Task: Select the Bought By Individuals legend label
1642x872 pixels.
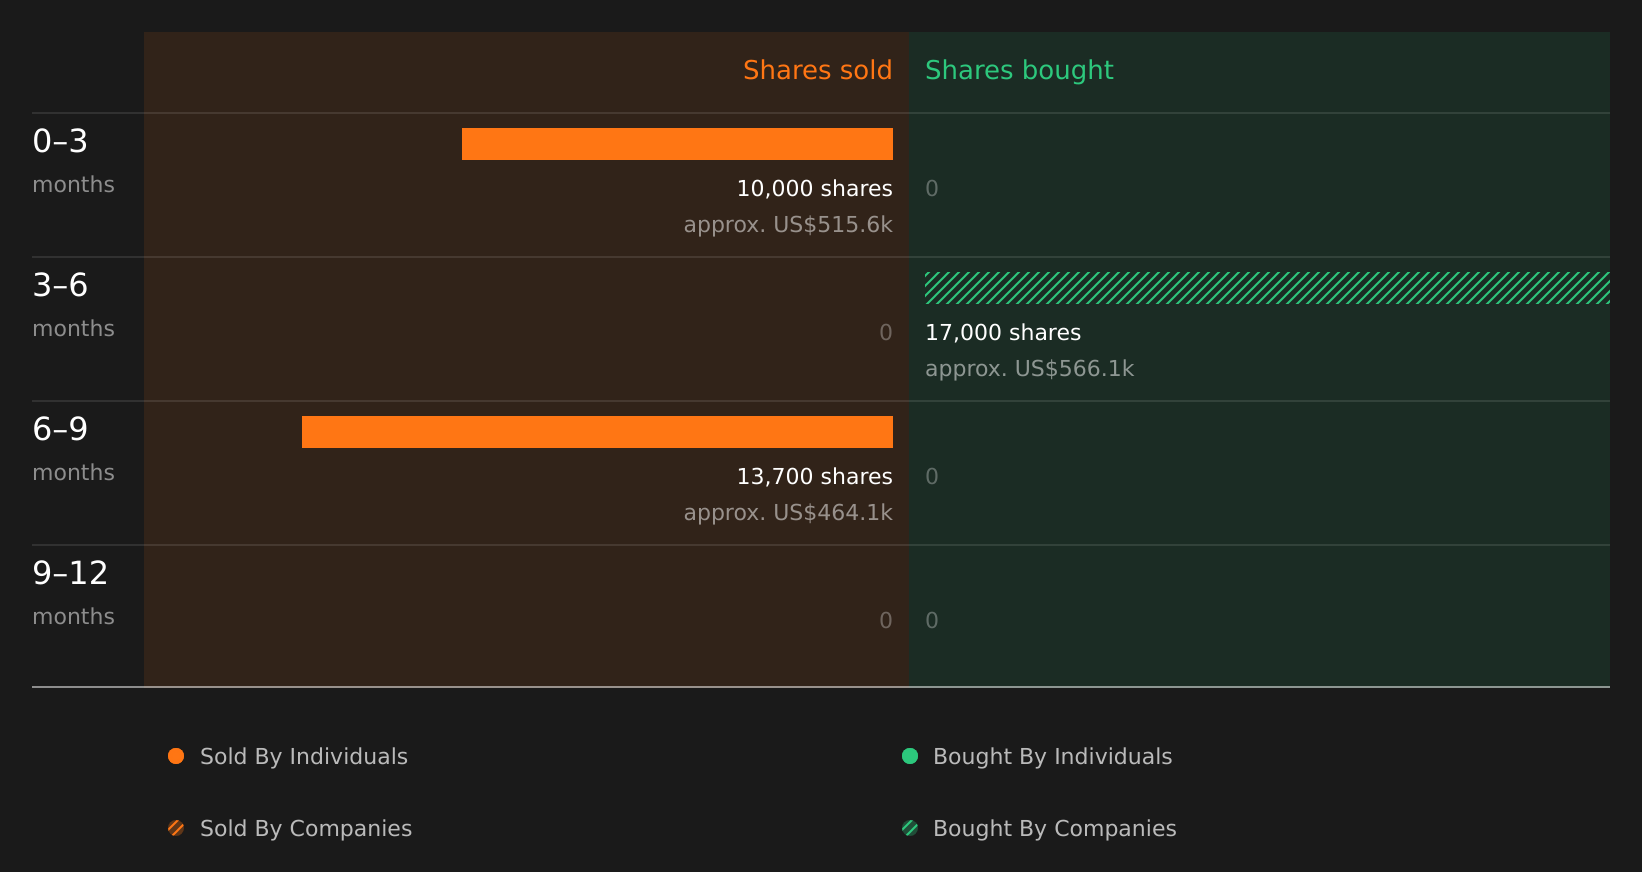Action: point(1053,757)
